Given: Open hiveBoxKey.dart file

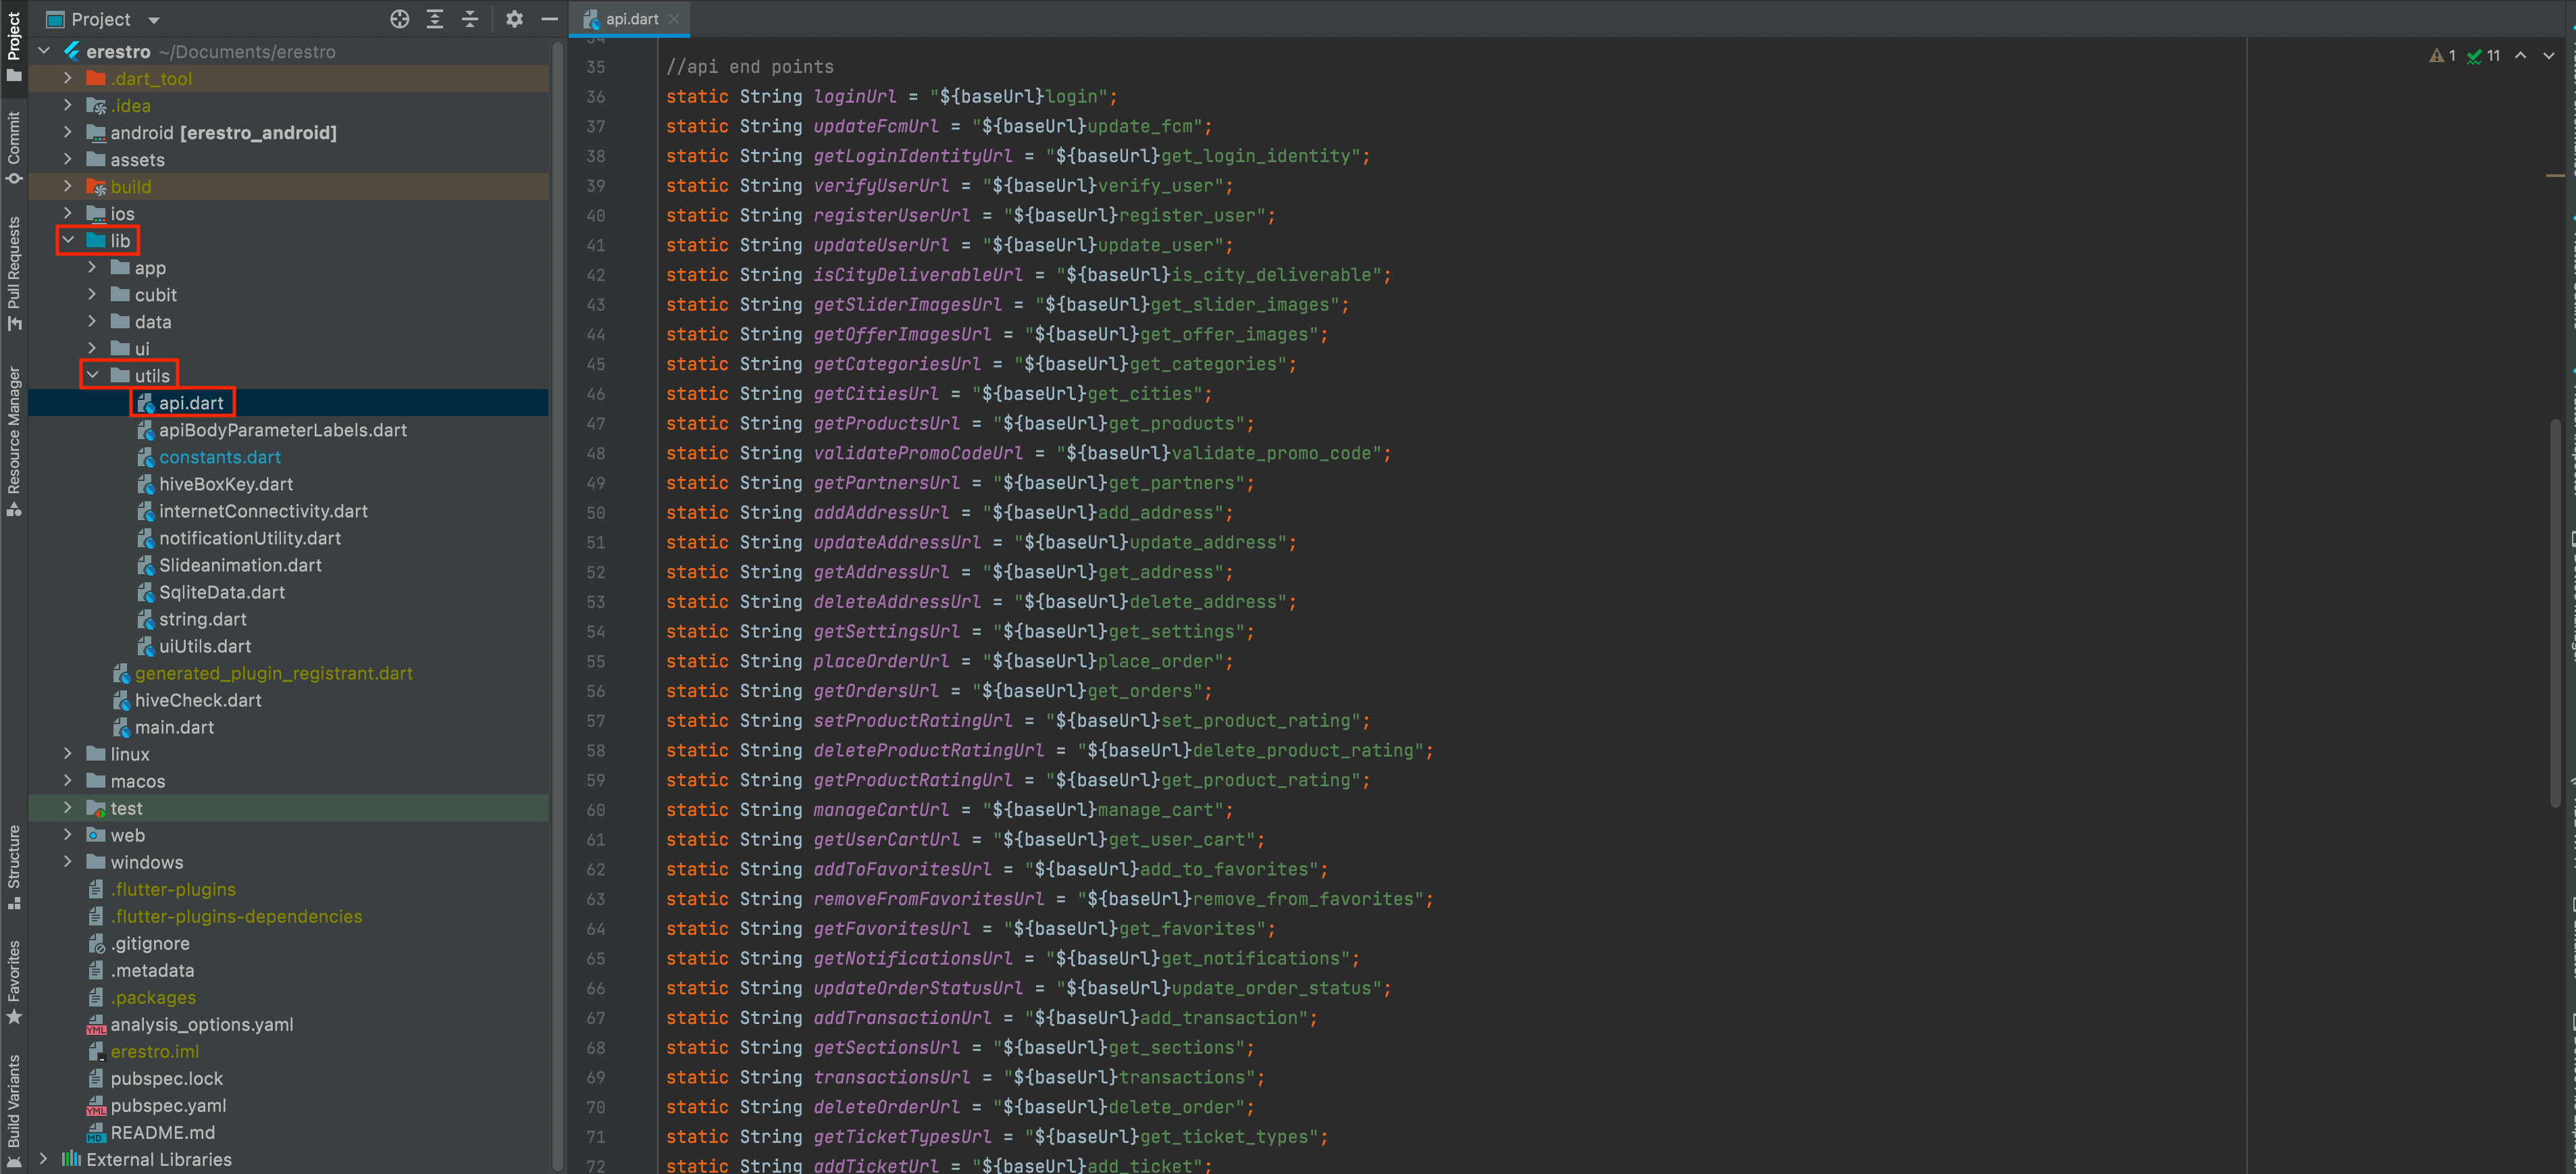Looking at the screenshot, I should (x=215, y=483).
